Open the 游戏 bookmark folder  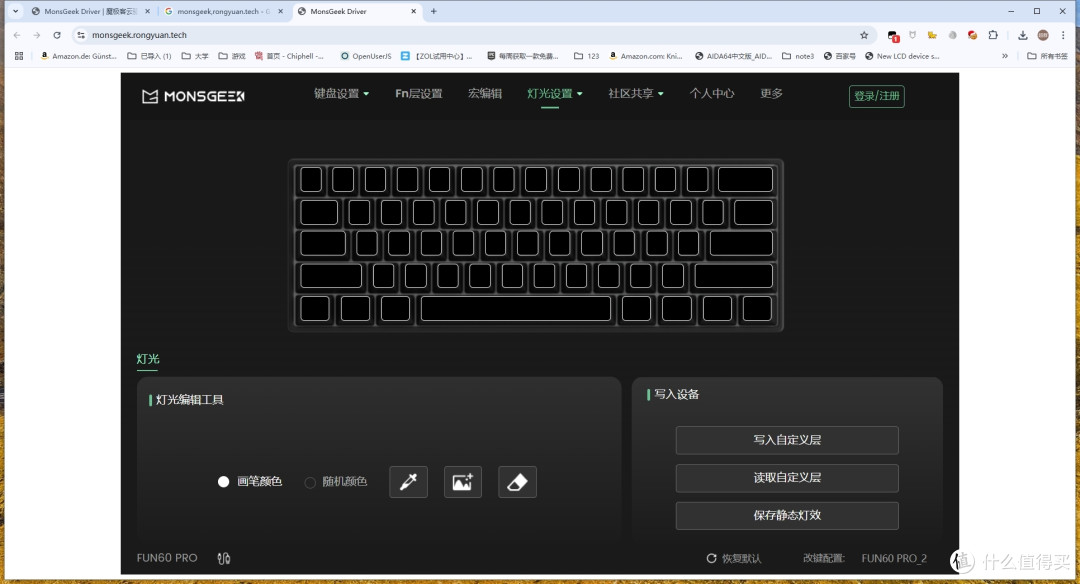232,56
